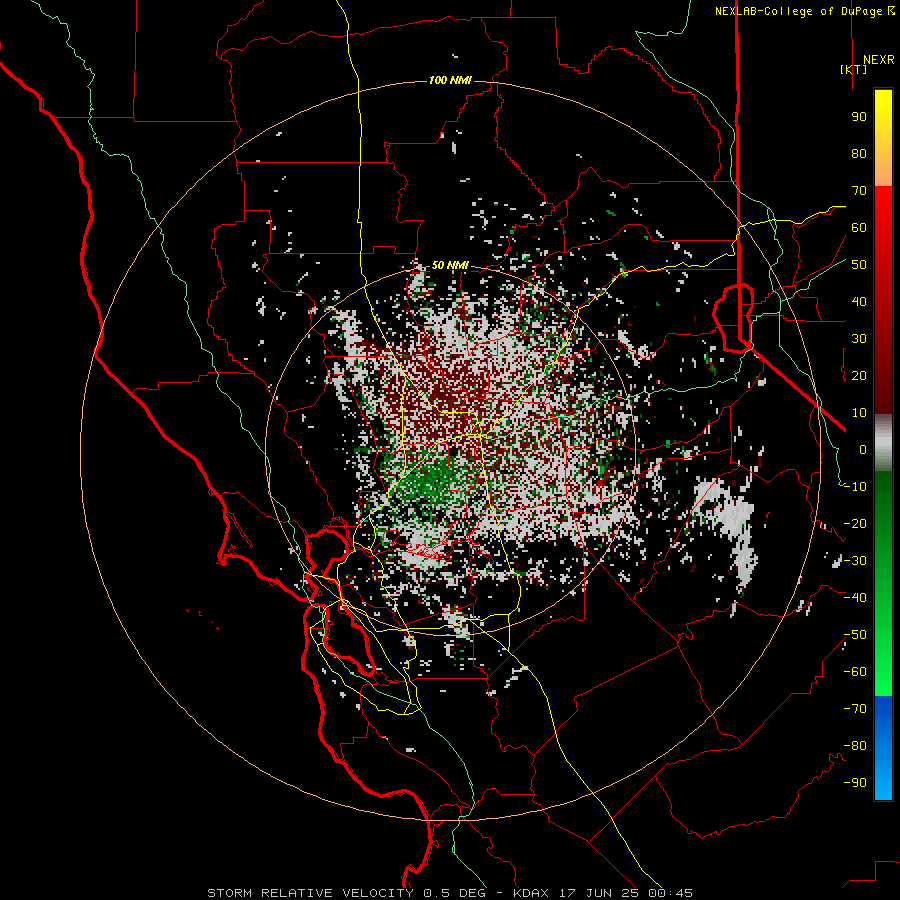Click the 50 value on the velocity scale
Screen dimensions: 900x900
pos(859,265)
